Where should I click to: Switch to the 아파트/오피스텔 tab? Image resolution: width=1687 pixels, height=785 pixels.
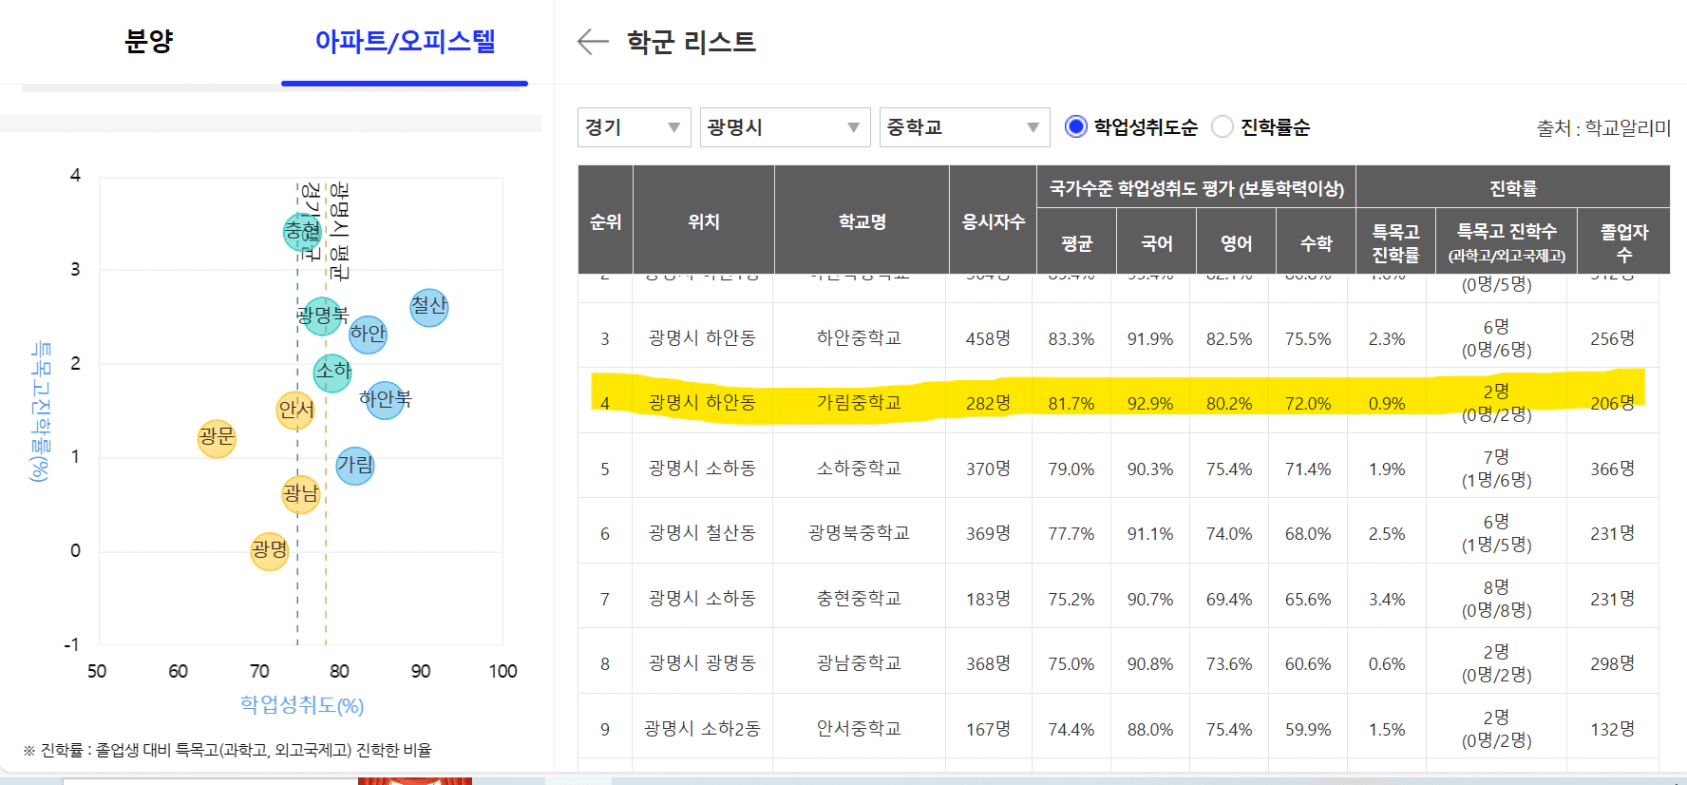405,41
